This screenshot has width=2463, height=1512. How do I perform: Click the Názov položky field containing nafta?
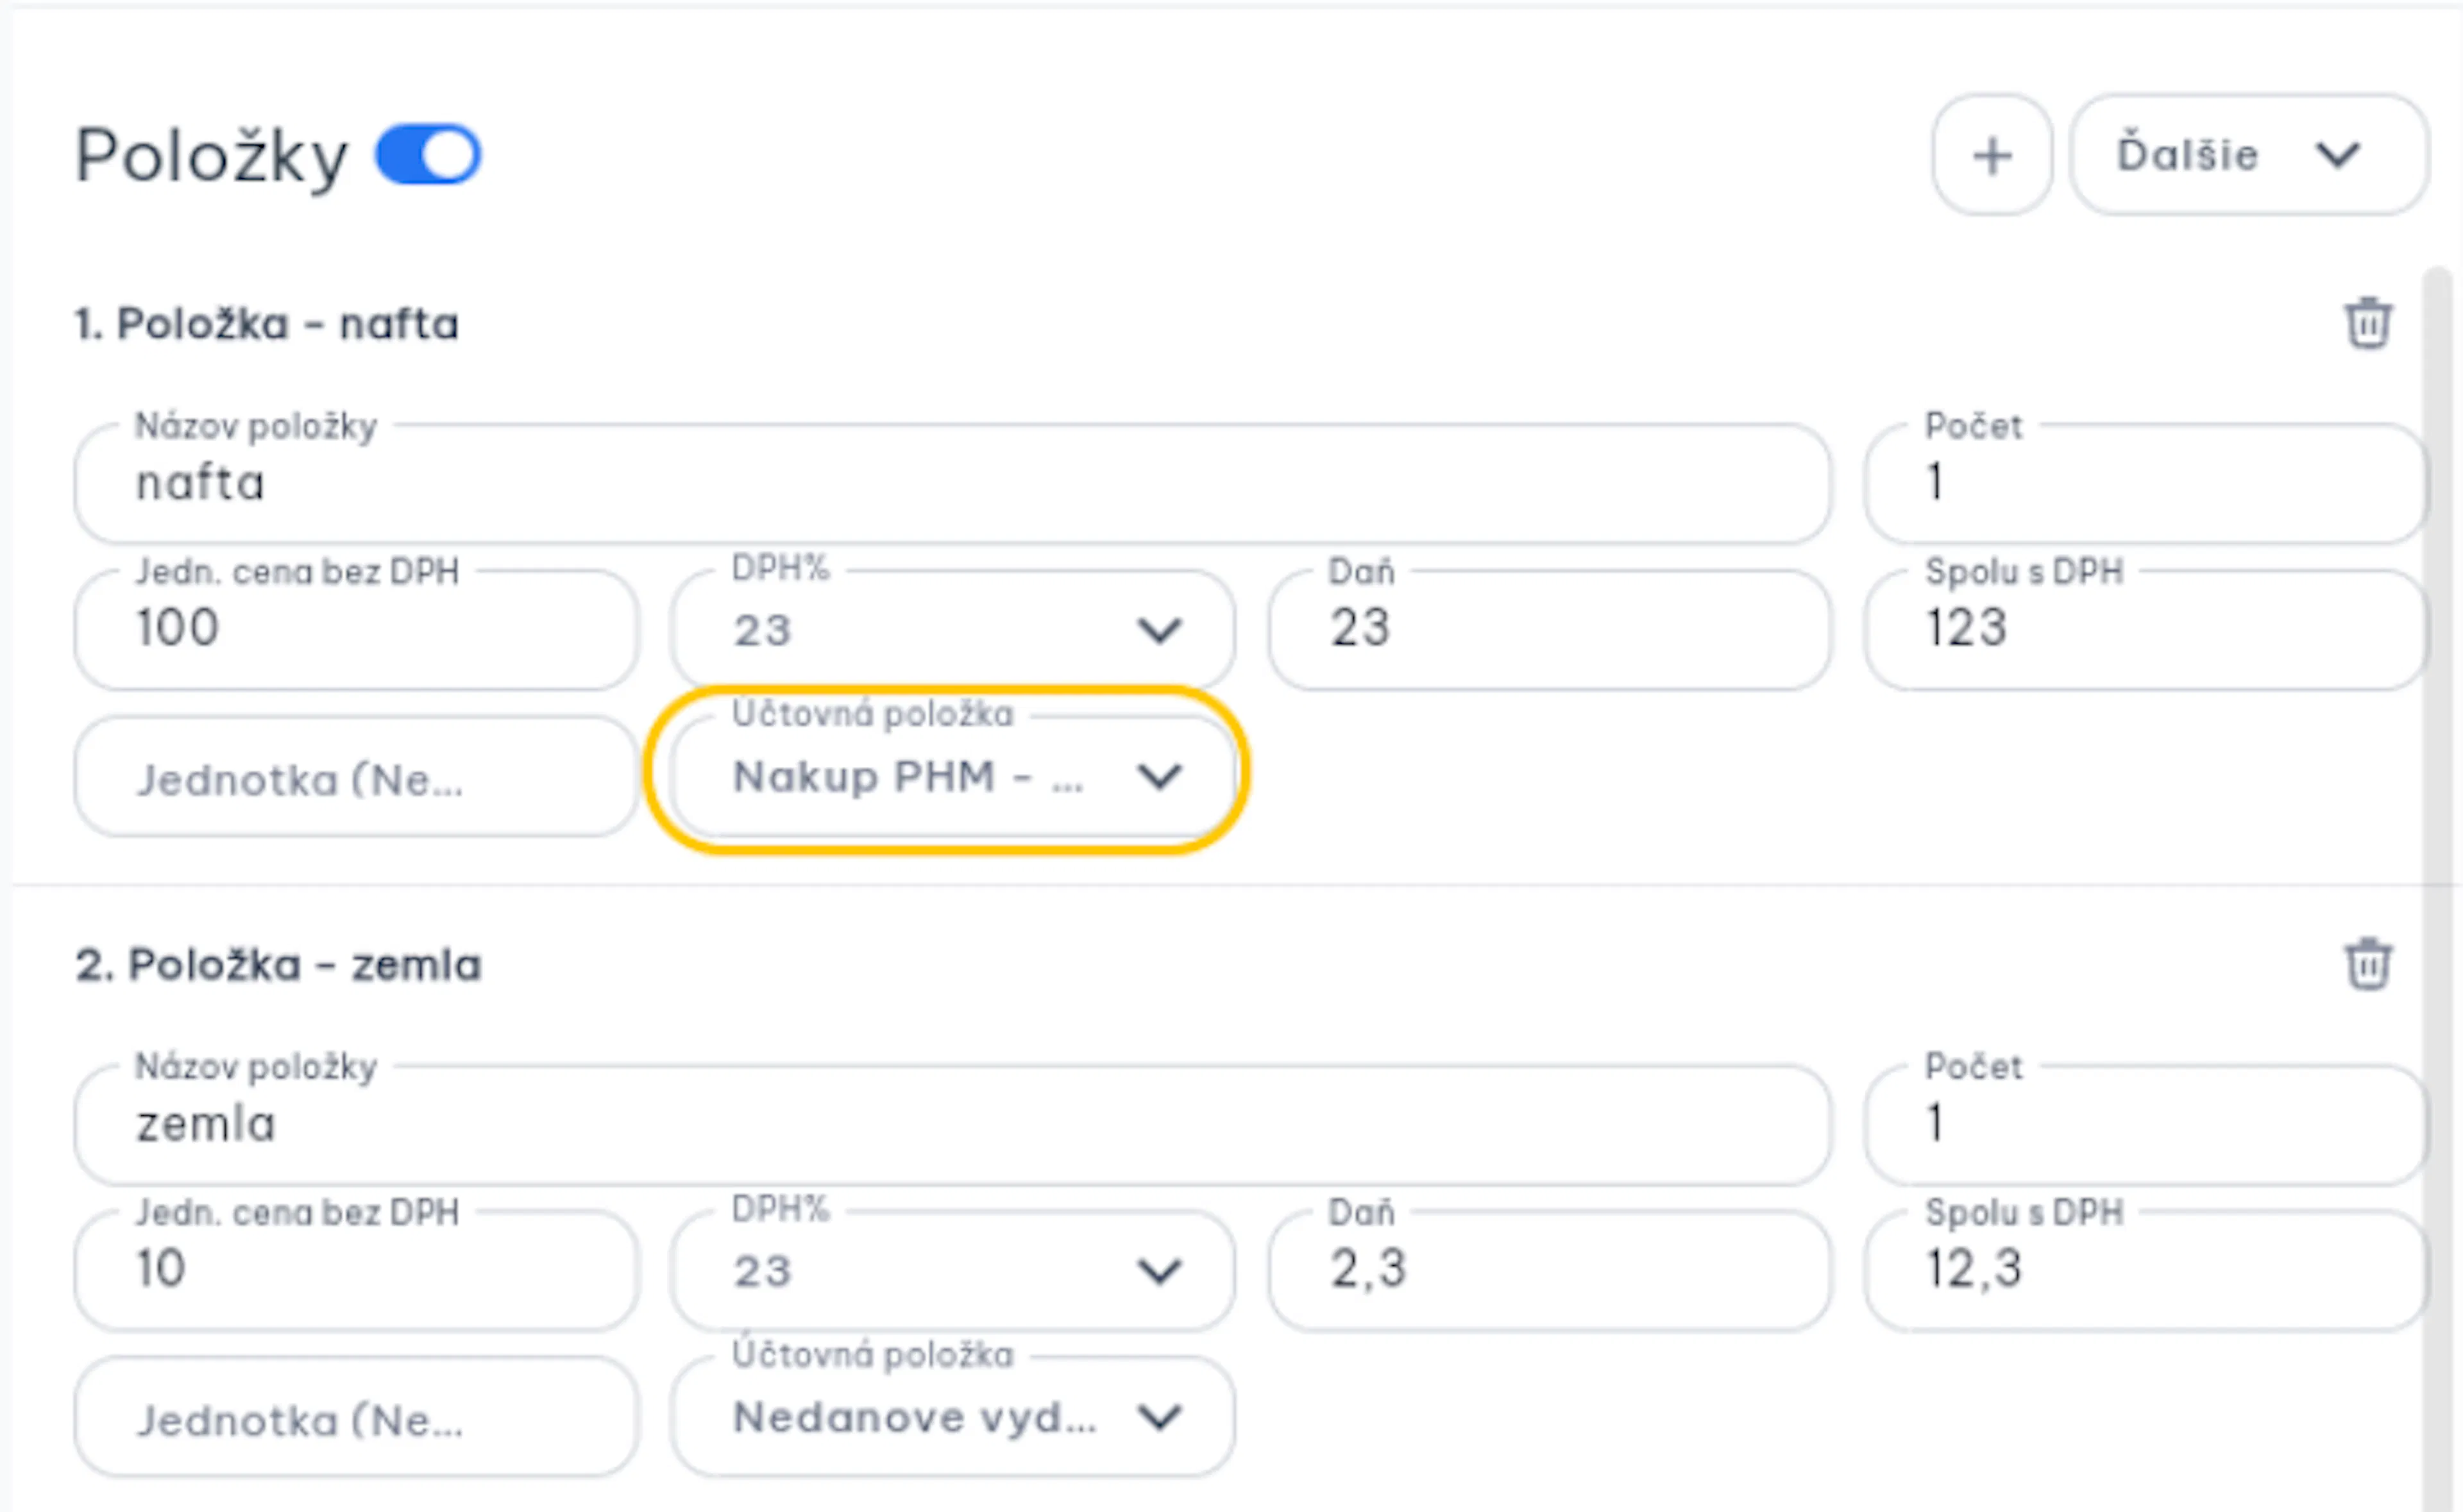click(x=953, y=483)
